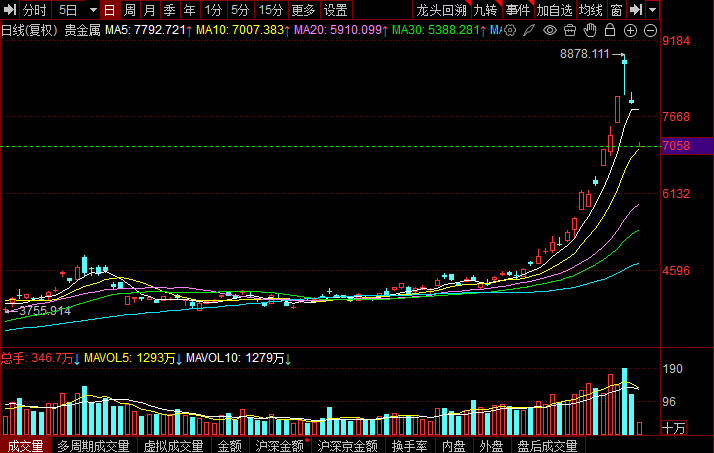Screen dimensions: 714x453
Task: Select the 5日 period tab
Action: tap(68, 10)
